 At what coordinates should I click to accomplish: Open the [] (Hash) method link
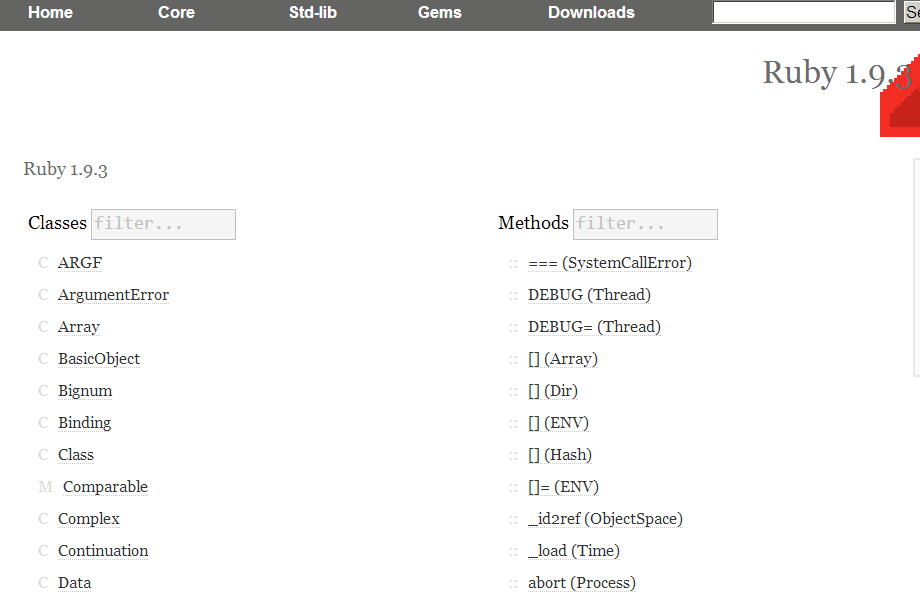click(560, 455)
